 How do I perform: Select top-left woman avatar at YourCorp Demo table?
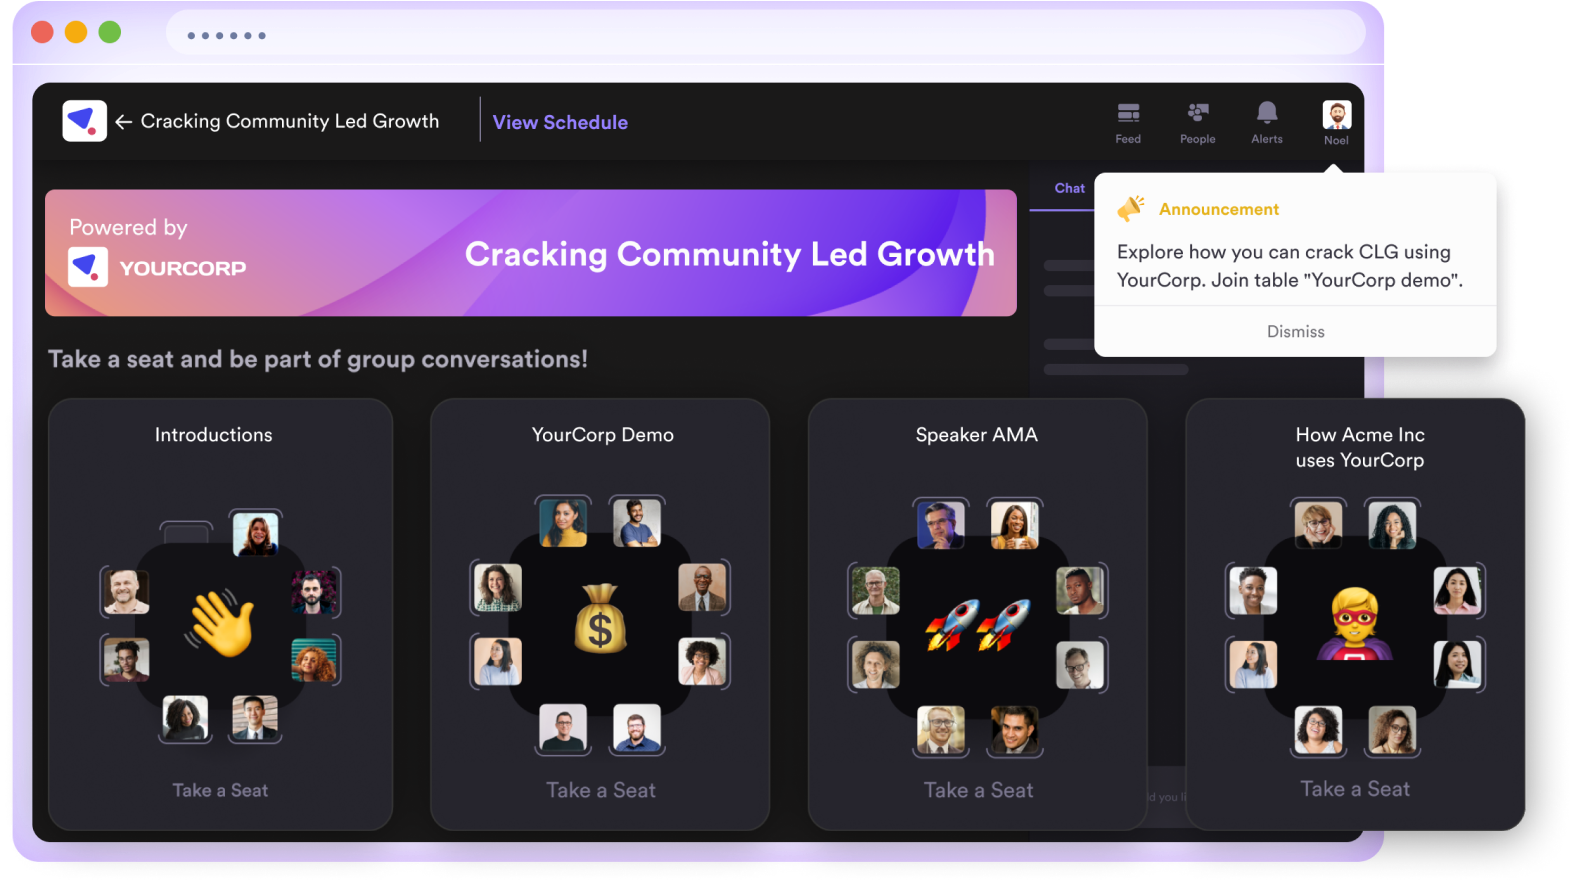pyautogui.click(x=563, y=522)
